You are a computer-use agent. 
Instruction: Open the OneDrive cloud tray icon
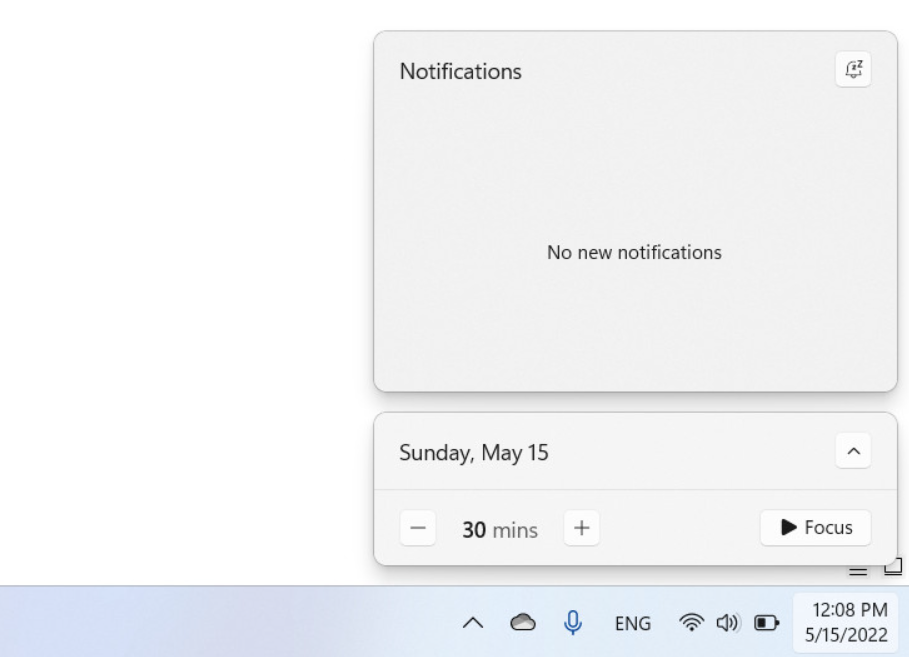point(523,624)
